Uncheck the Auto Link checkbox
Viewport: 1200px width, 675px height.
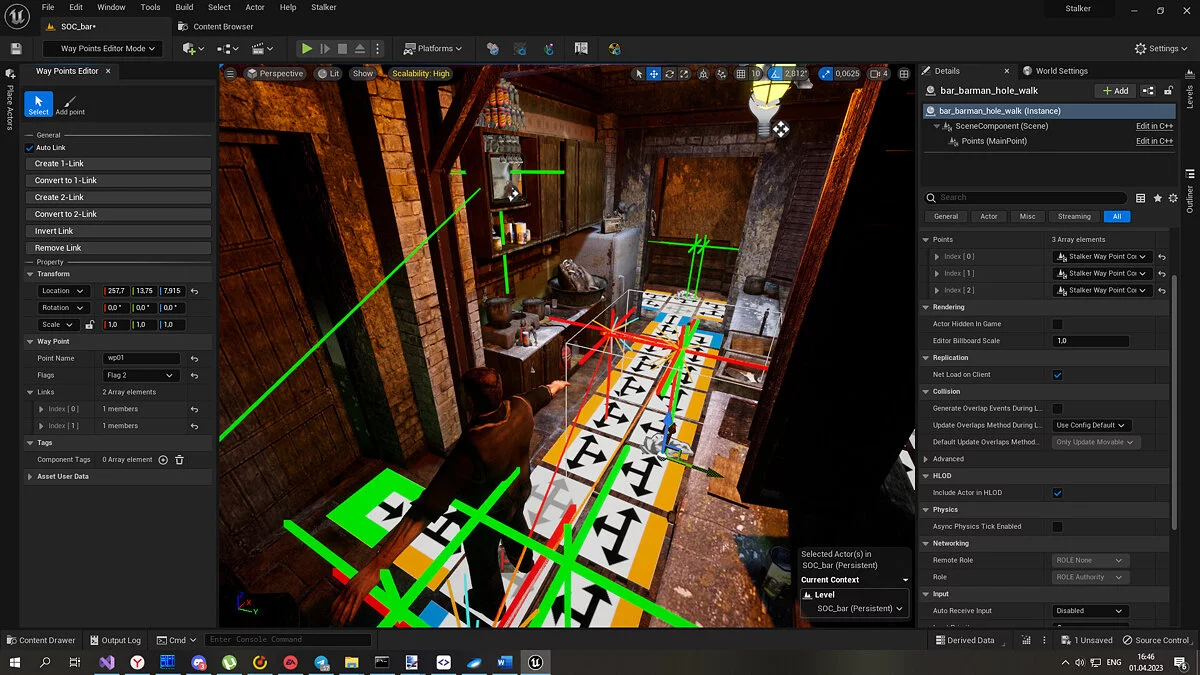tap(30, 148)
